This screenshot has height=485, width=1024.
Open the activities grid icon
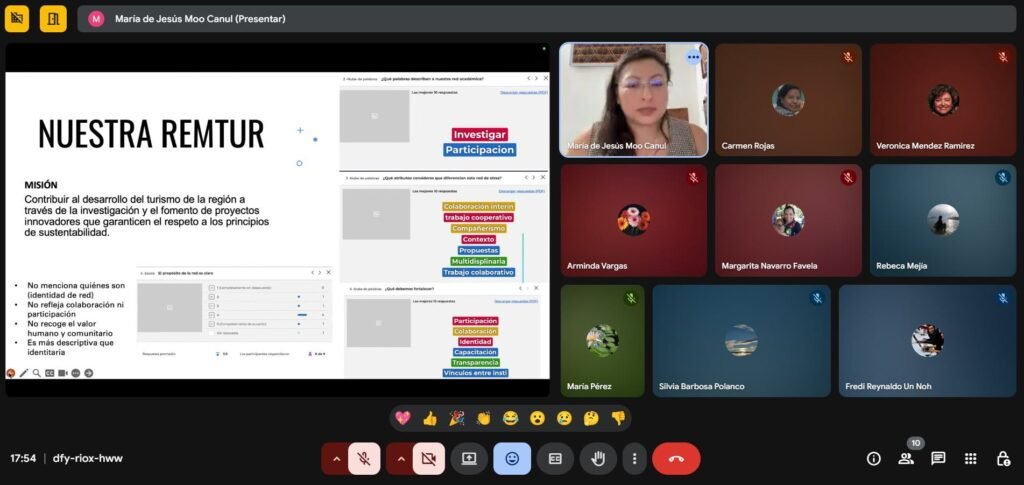(971, 459)
